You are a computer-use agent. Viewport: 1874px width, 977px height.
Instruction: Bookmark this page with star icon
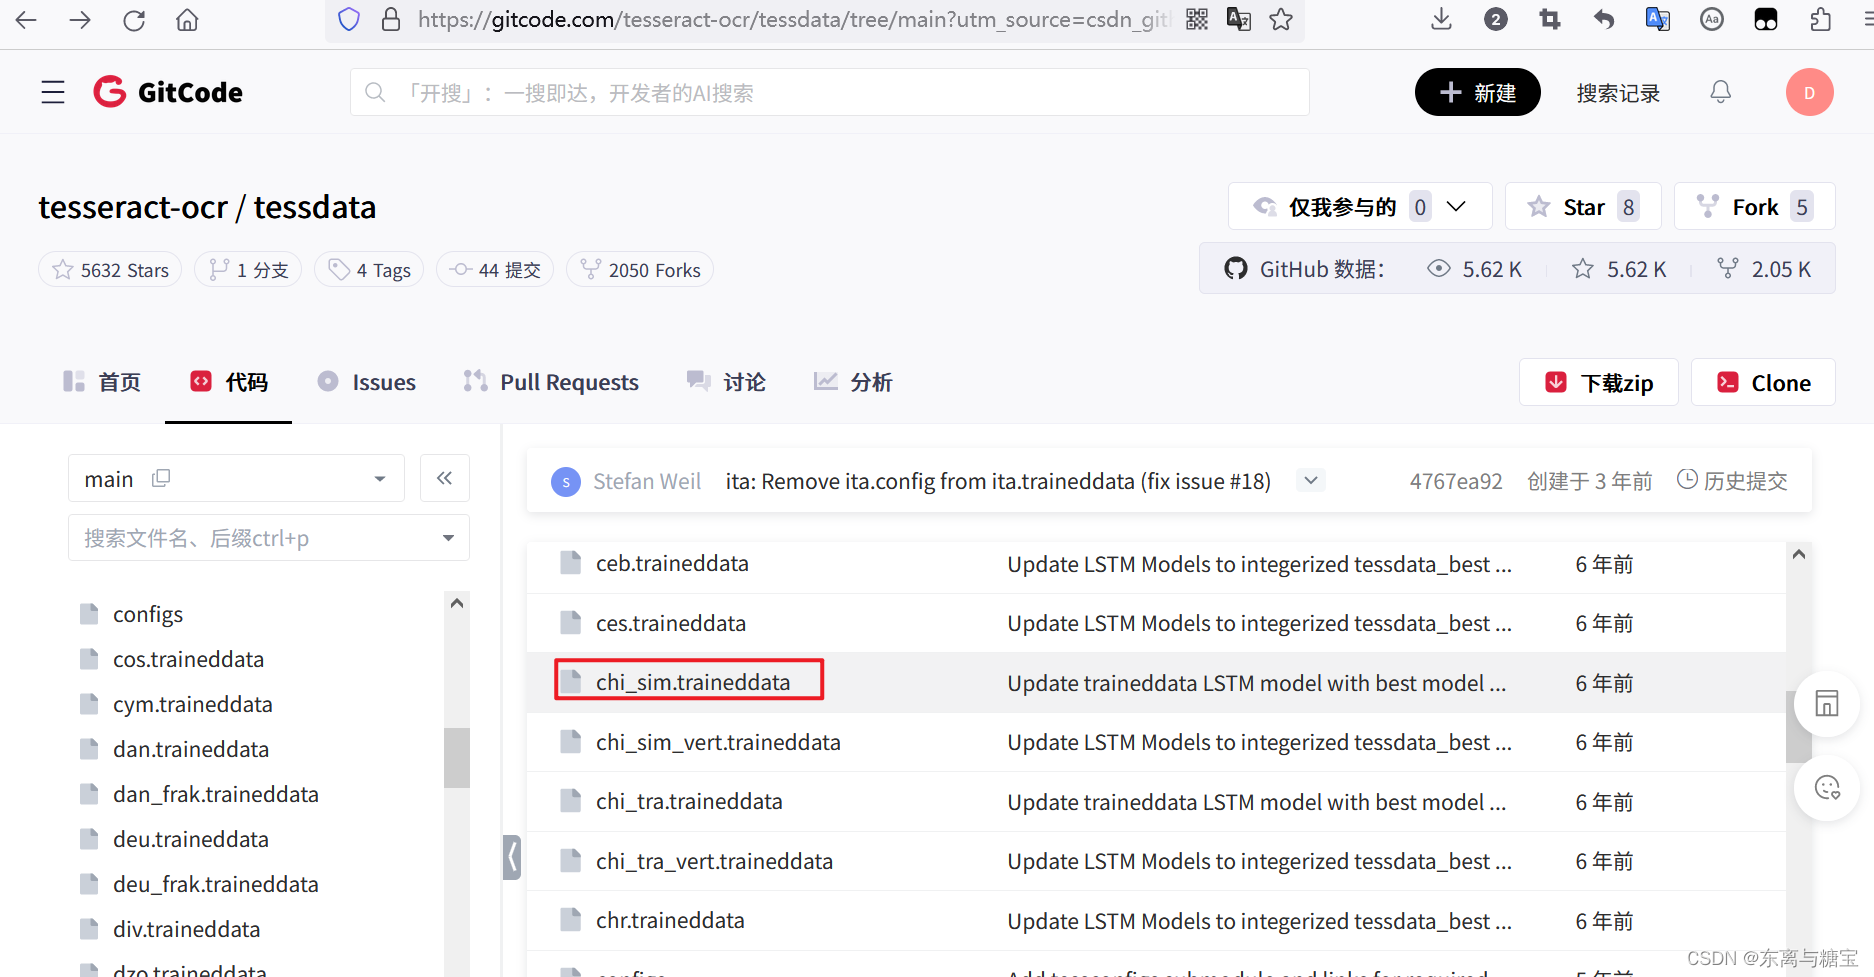(1281, 20)
